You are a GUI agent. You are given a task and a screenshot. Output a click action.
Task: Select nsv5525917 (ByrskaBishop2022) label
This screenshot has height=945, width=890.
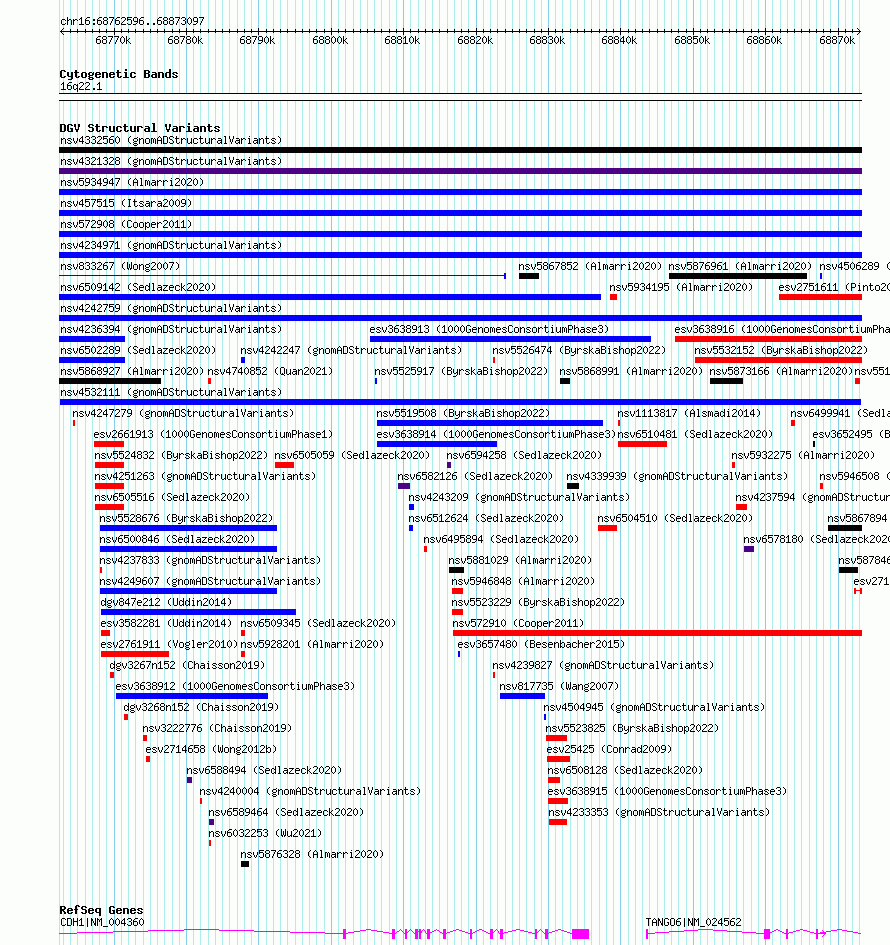click(x=461, y=372)
